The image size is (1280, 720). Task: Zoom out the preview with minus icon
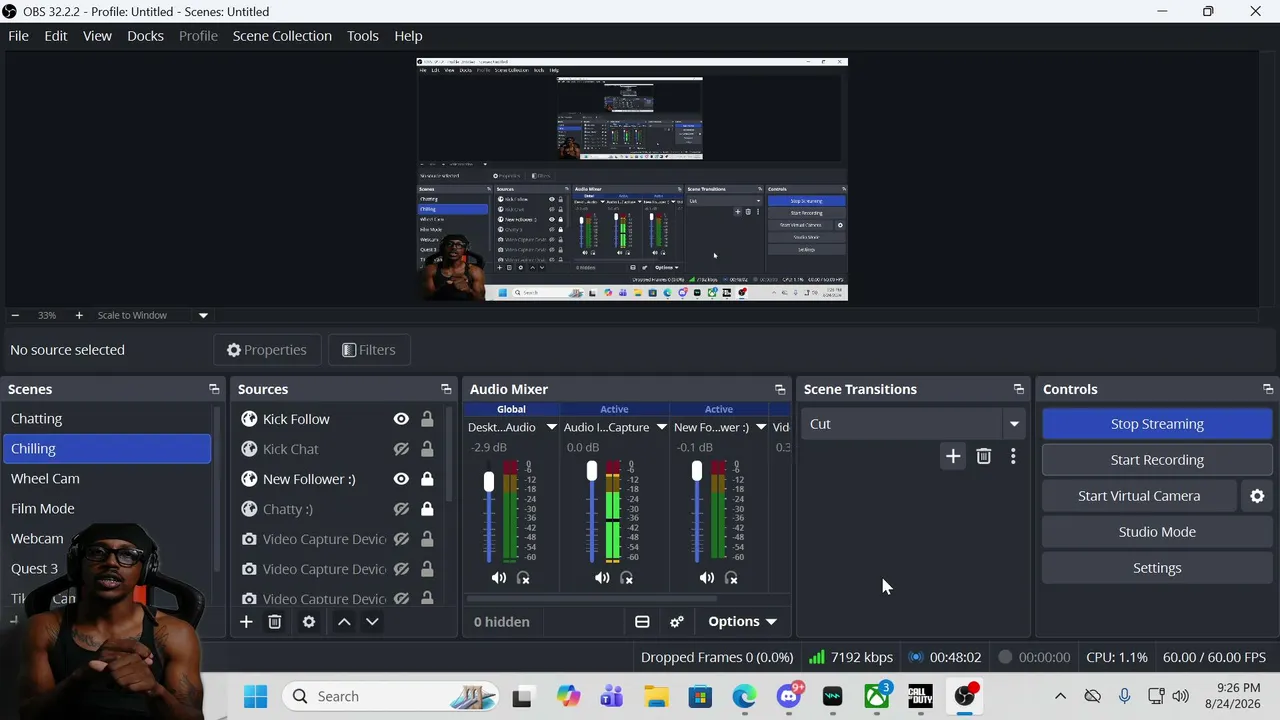coord(15,315)
